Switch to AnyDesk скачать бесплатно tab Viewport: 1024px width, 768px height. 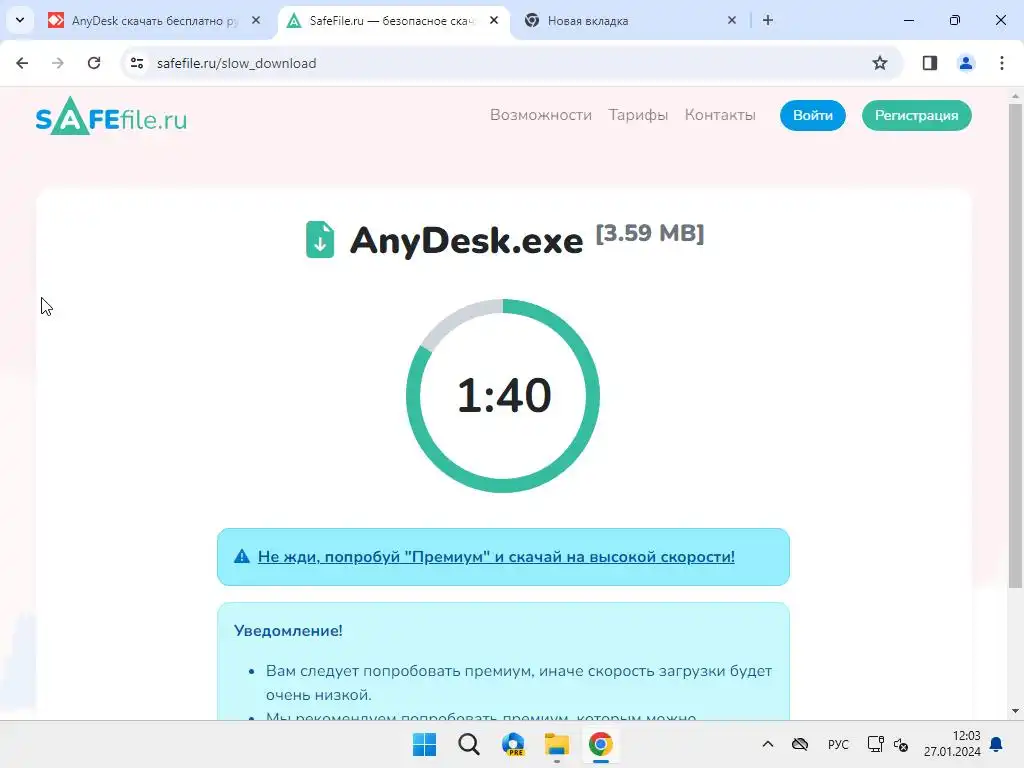coord(155,21)
